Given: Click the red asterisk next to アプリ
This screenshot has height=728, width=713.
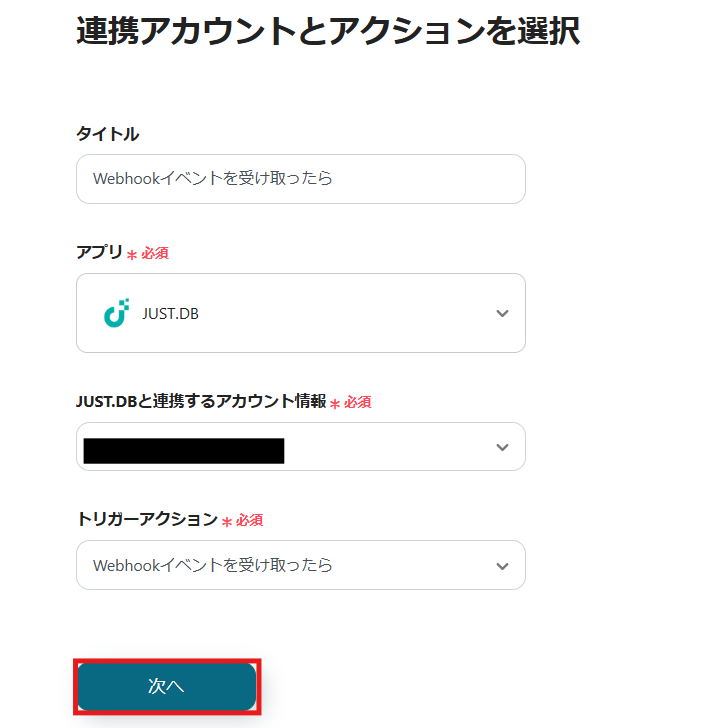Looking at the screenshot, I should pos(132,255).
